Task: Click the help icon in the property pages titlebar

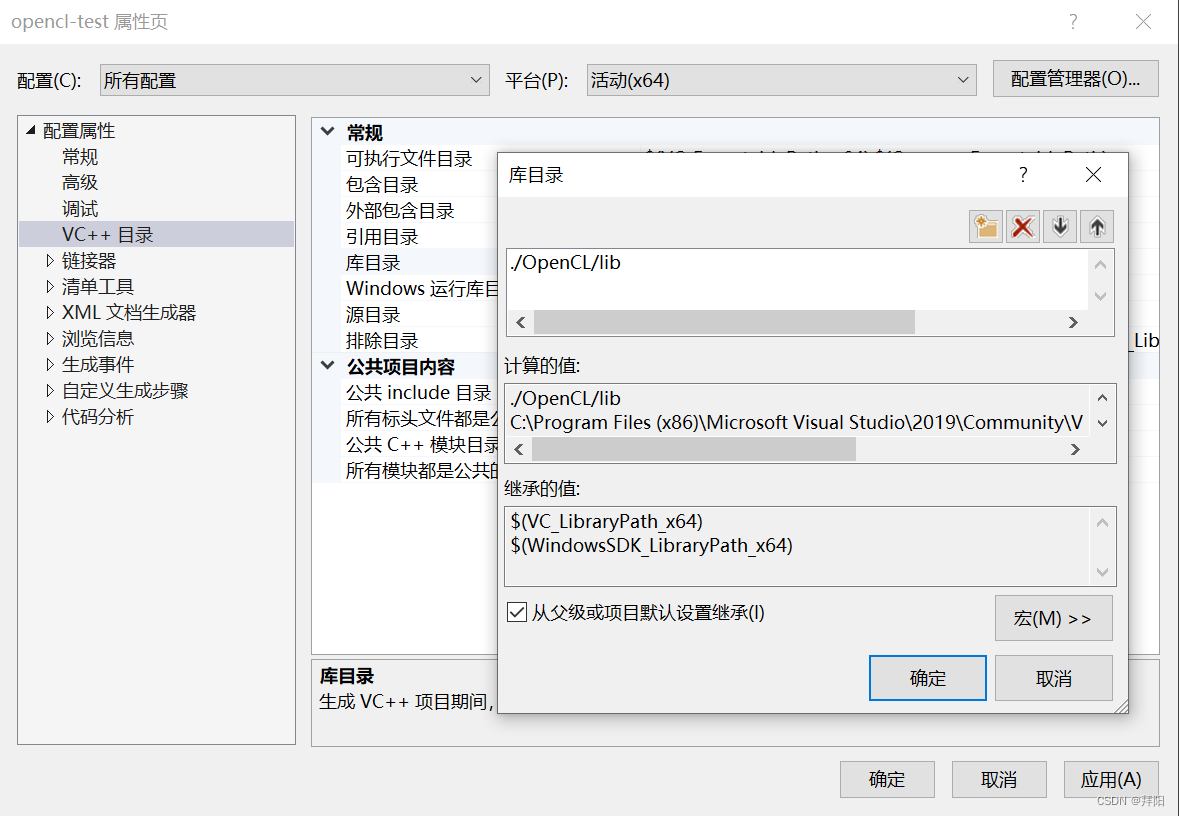Action: click(1072, 21)
